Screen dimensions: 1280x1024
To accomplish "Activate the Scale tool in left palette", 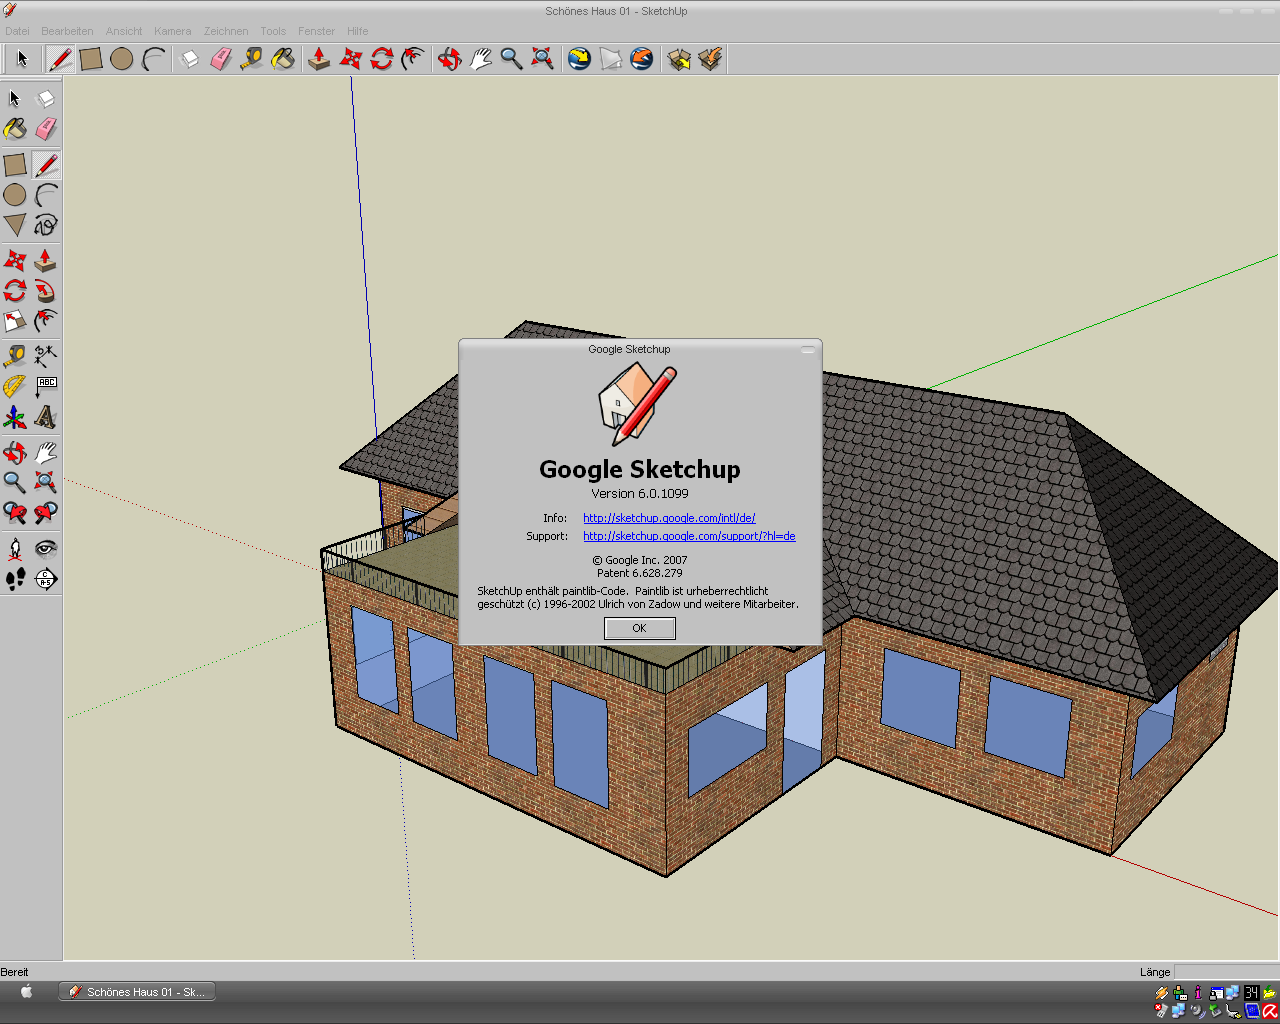I will [x=15, y=321].
